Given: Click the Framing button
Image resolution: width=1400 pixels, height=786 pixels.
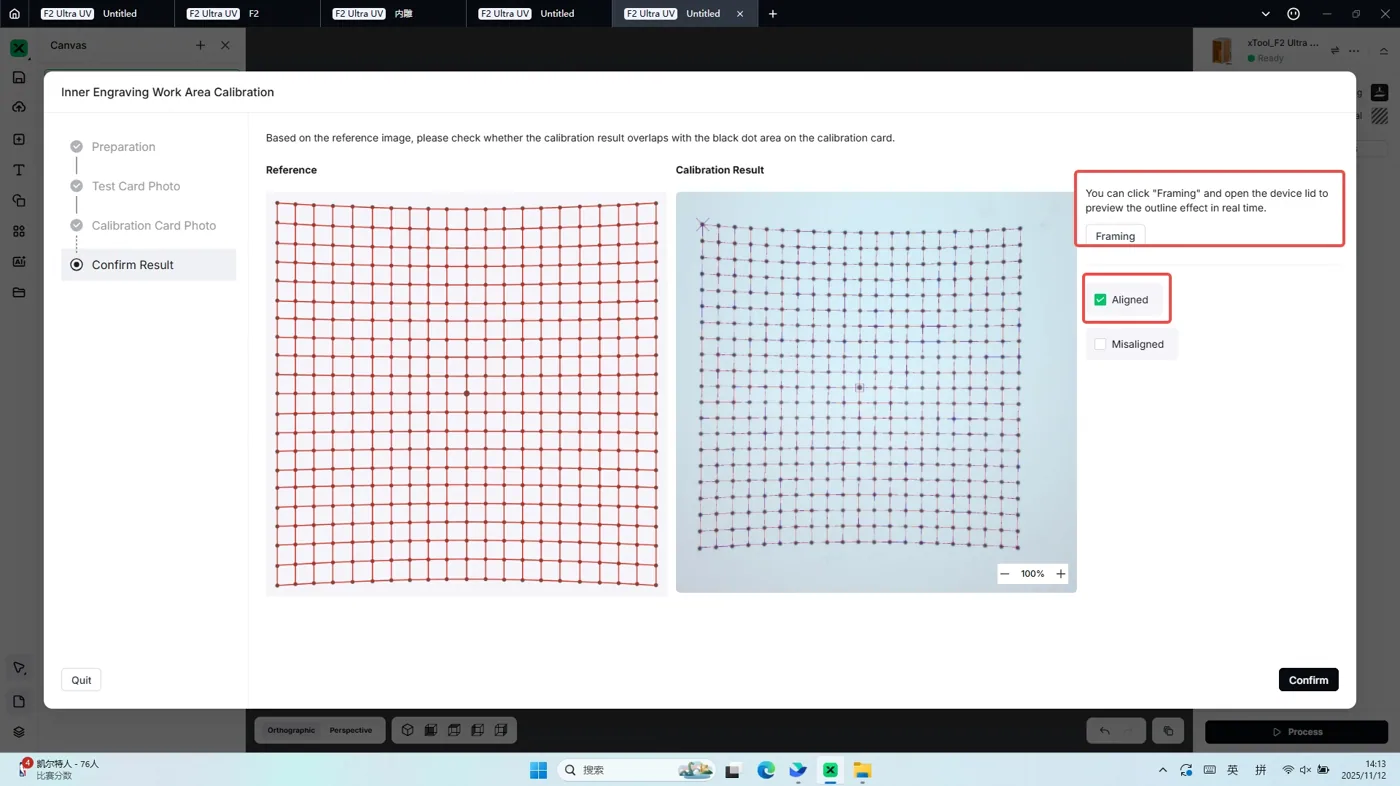Looking at the screenshot, I should click(x=1115, y=236).
